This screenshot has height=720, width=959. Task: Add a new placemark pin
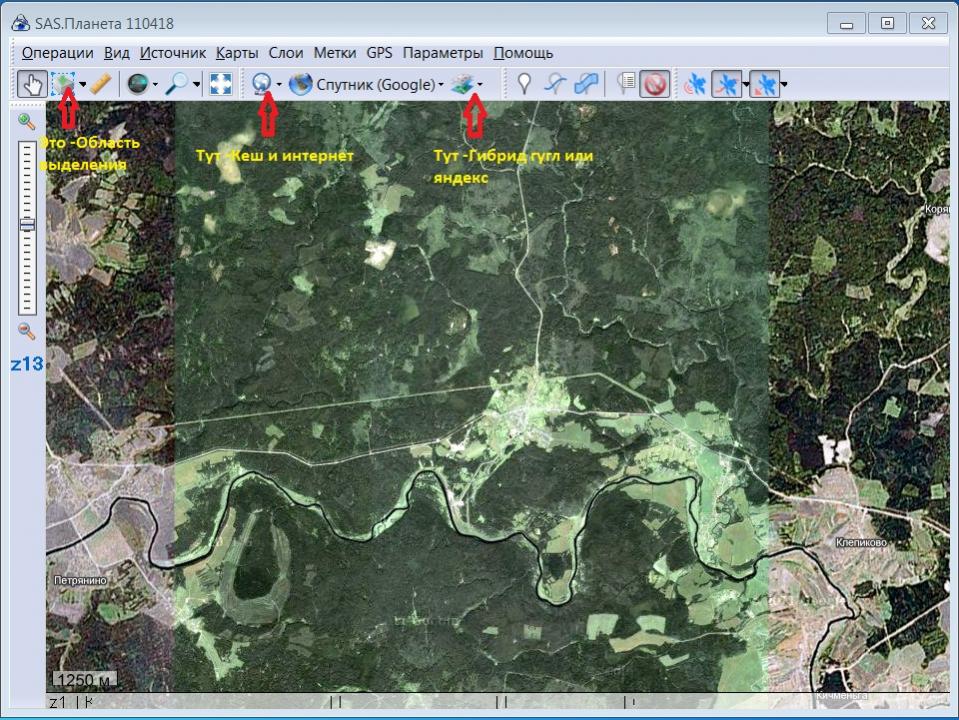point(524,85)
